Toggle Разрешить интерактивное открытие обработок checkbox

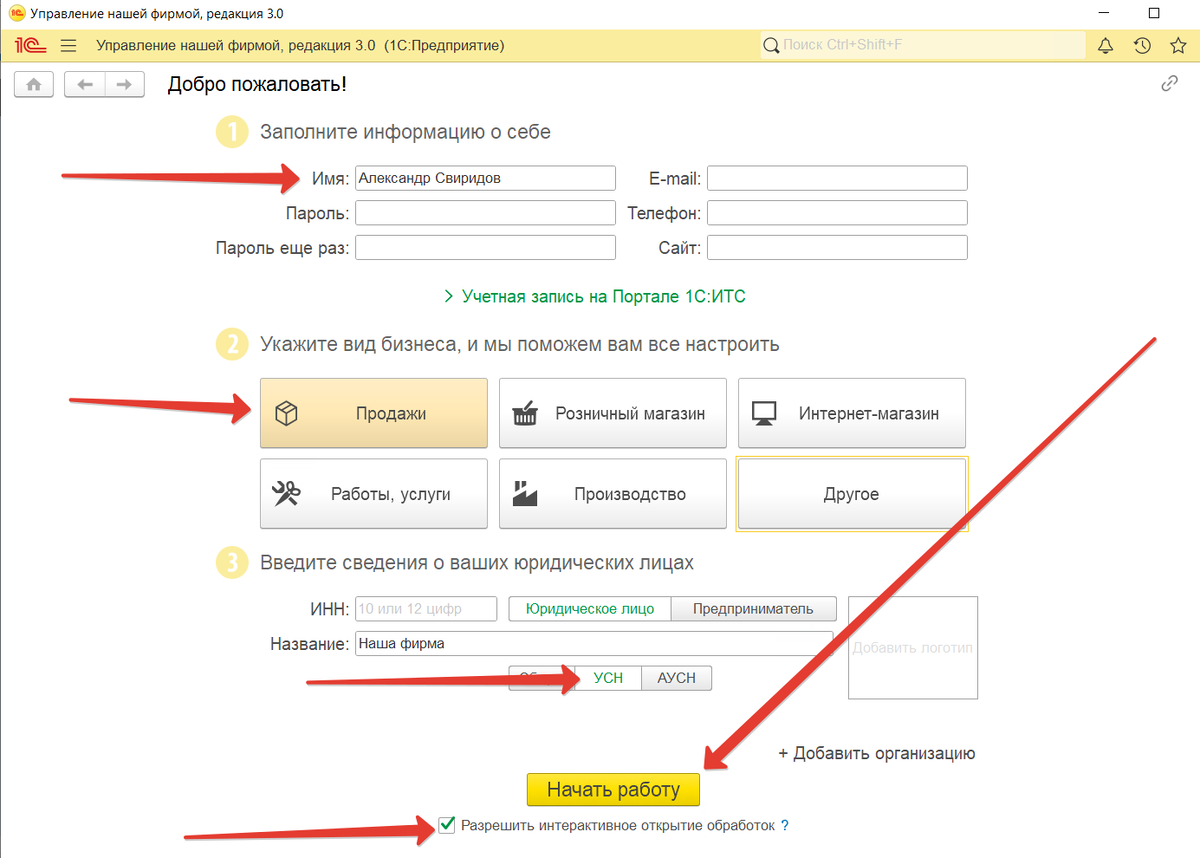448,826
